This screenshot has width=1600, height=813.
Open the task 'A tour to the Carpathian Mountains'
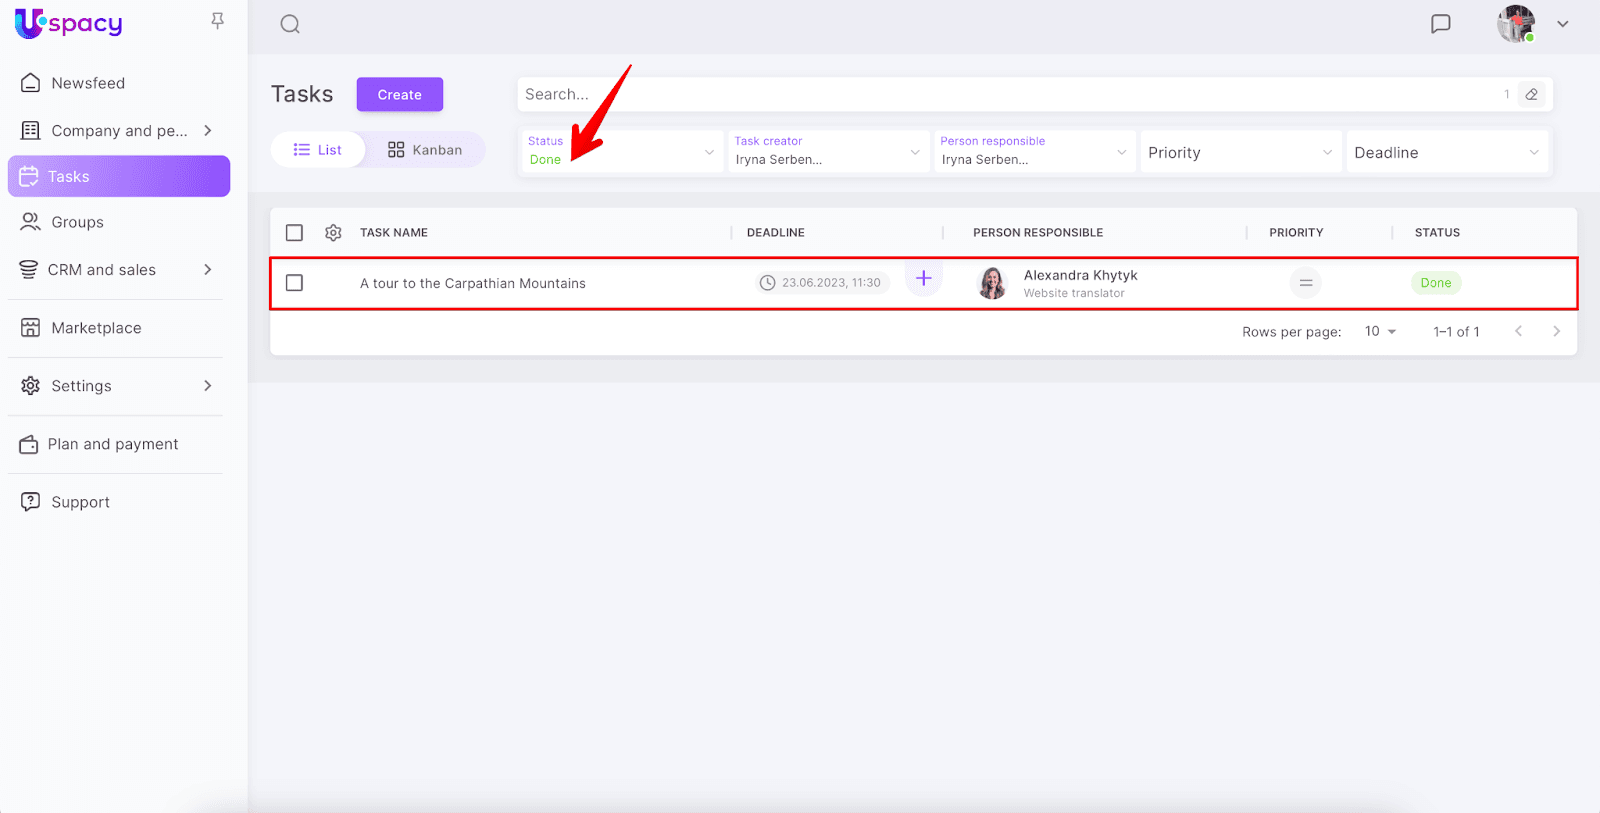(x=473, y=284)
